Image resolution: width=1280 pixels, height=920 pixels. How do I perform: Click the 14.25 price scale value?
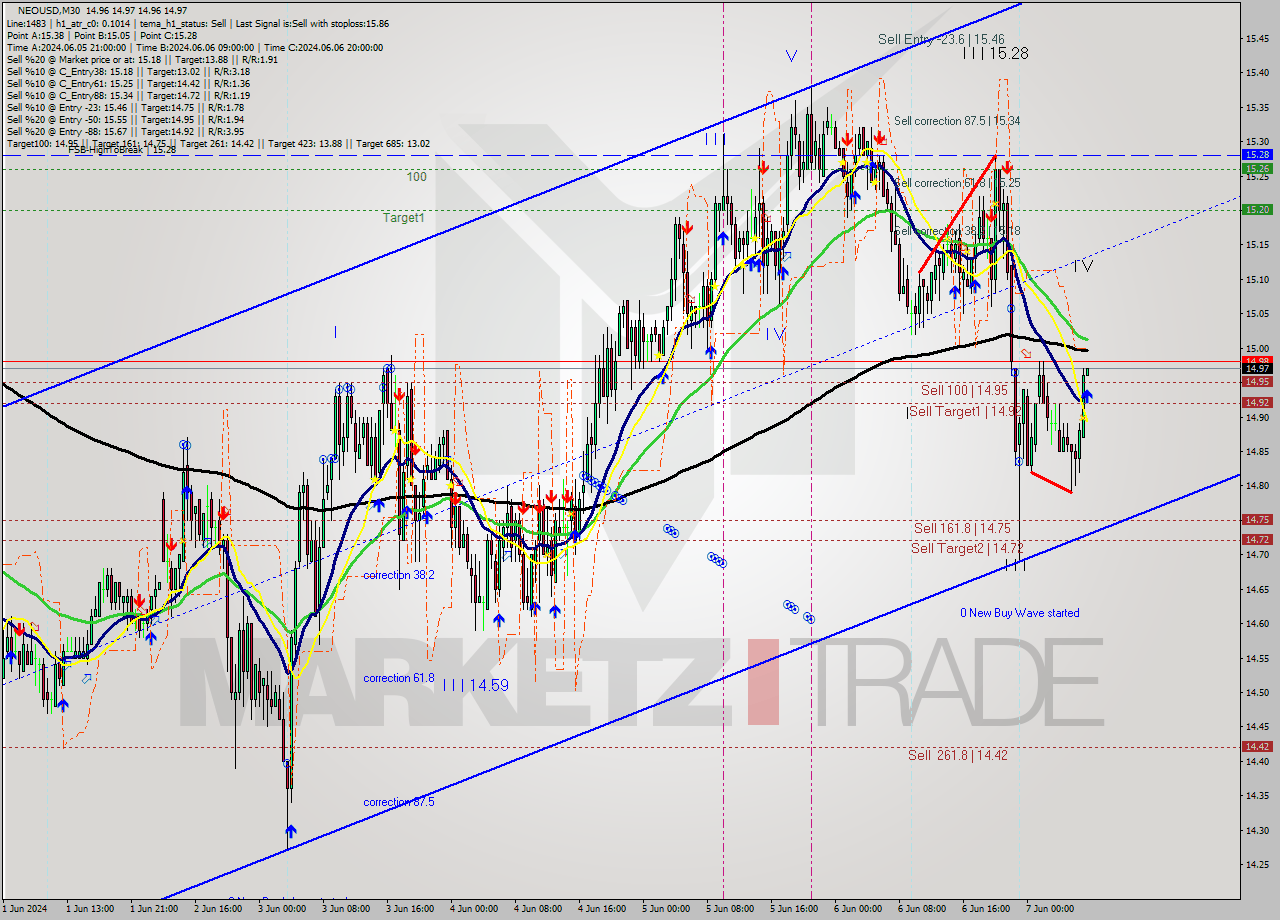click(x=1257, y=865)
